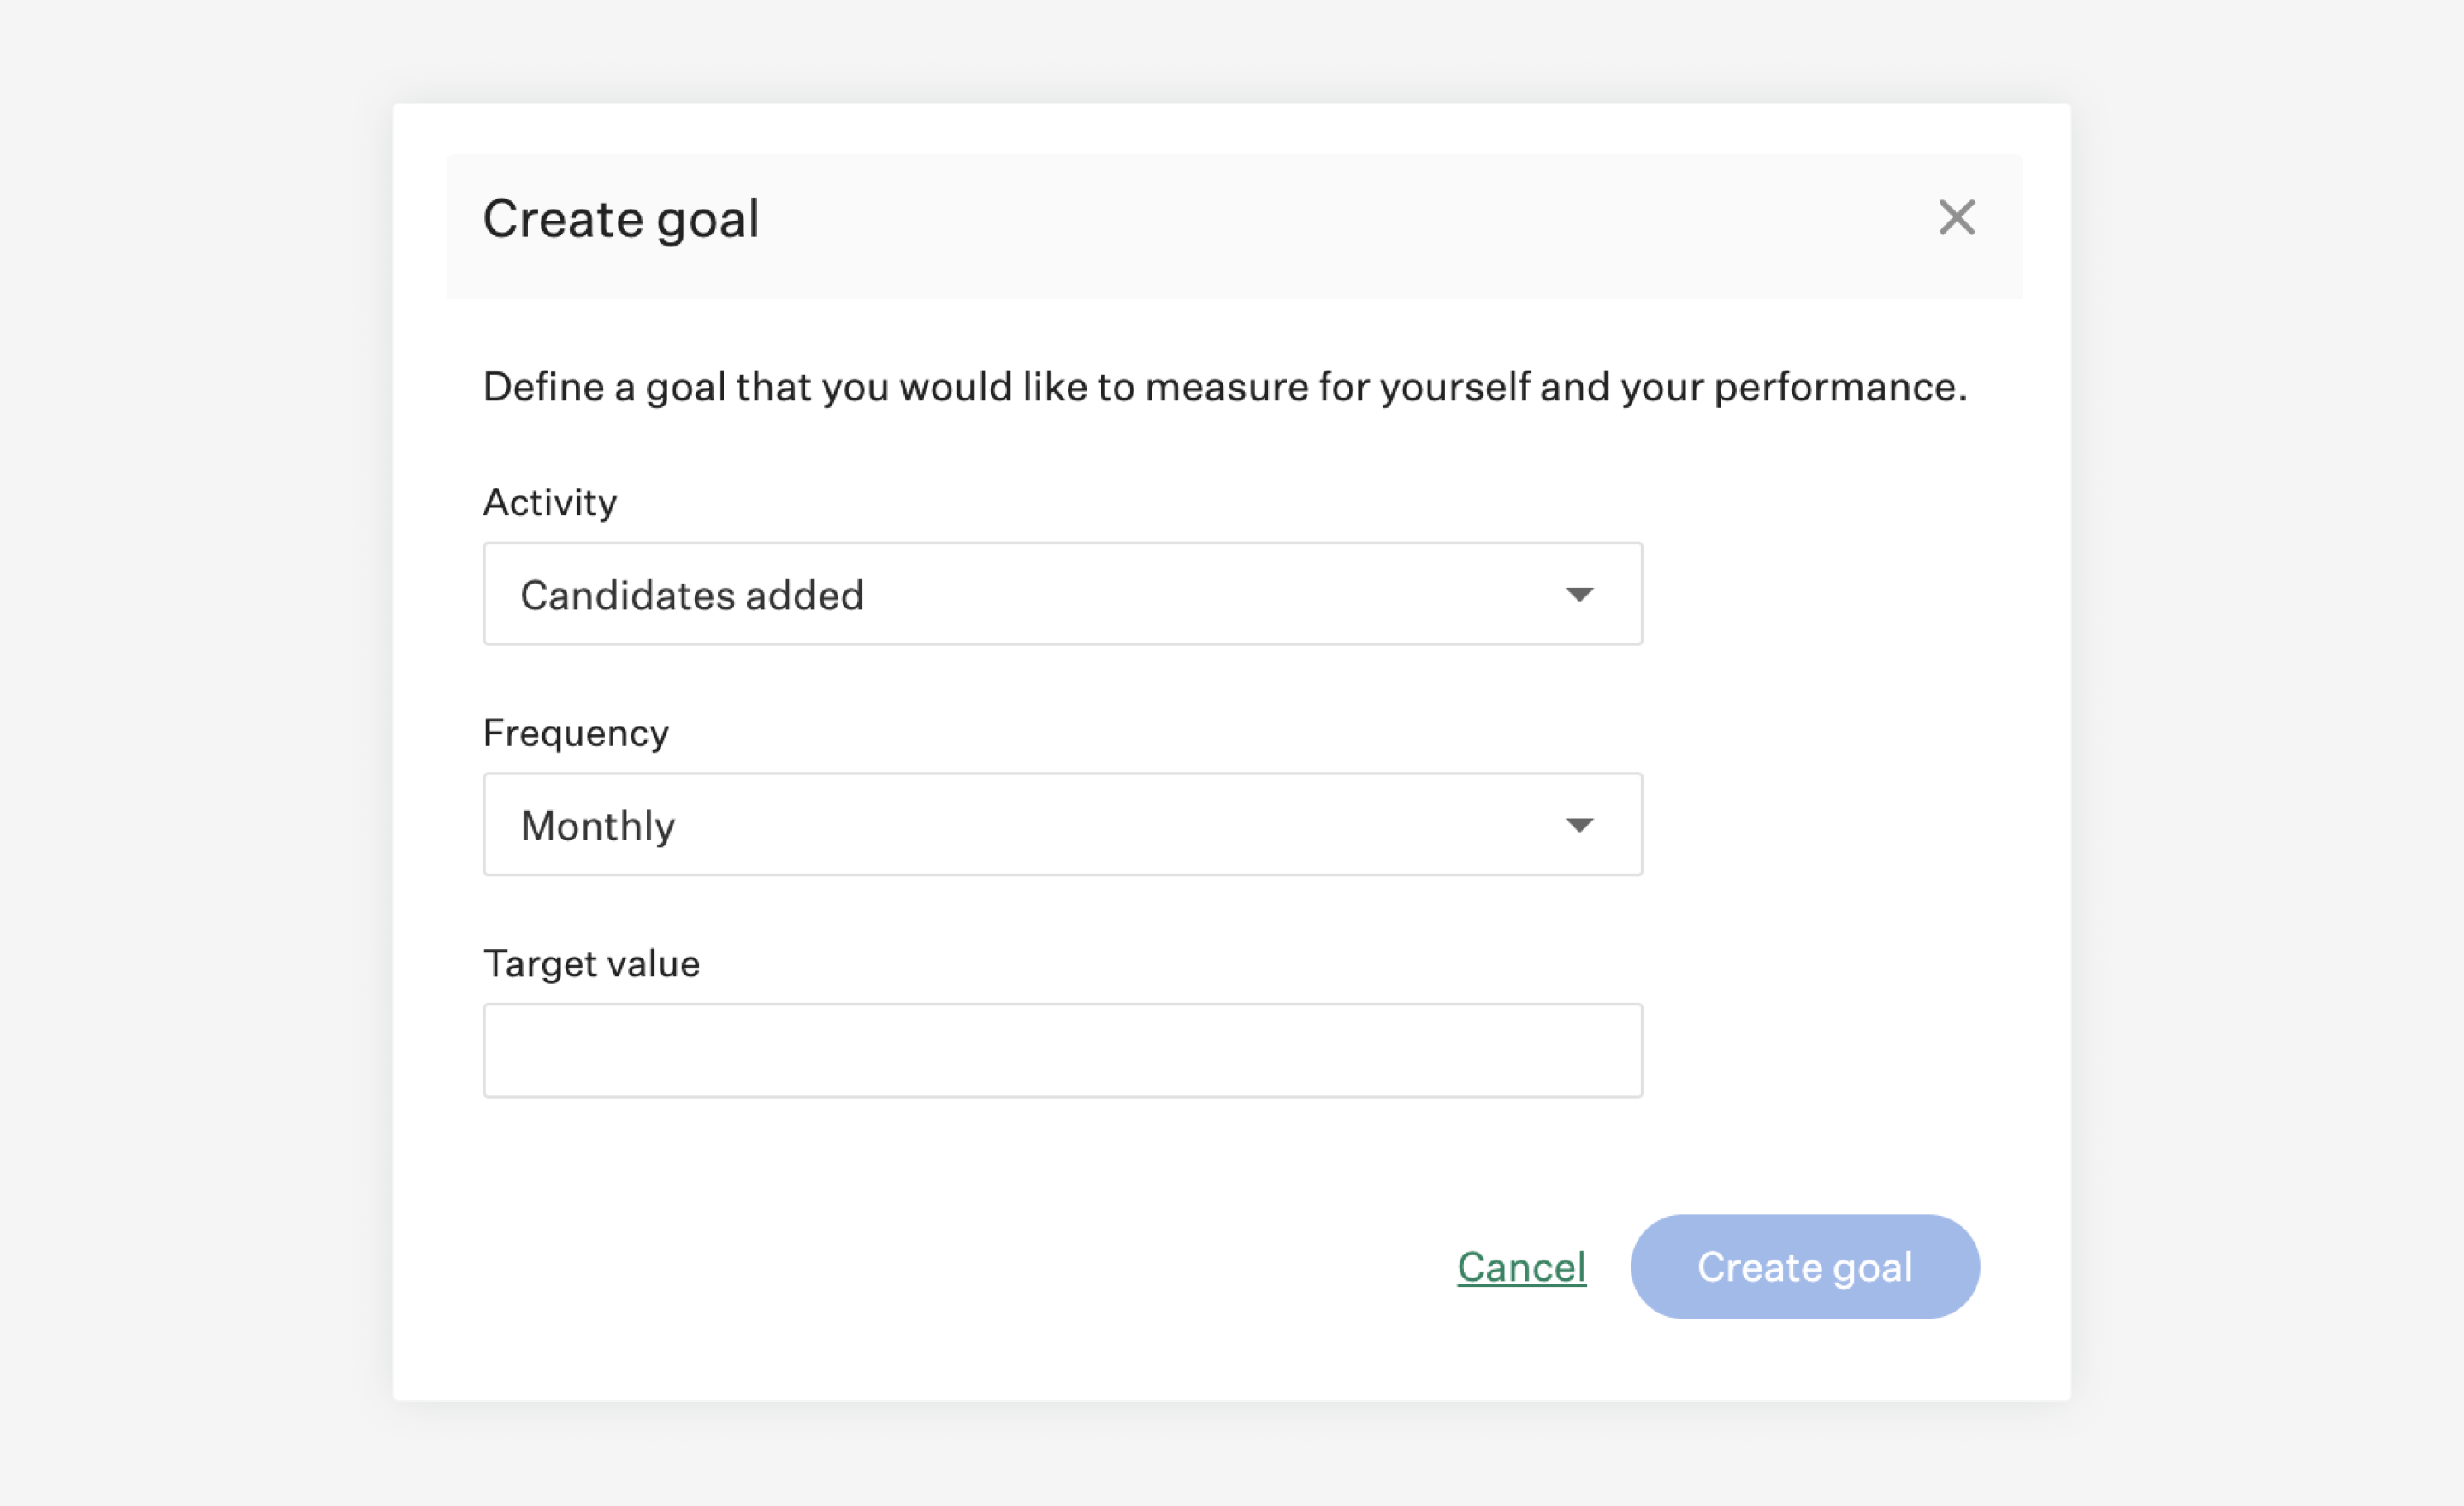Dismiss the dialog via Cancel
Image resolution: width=2464 pixels, height=1506 pixels.
pos(1522,1266)
